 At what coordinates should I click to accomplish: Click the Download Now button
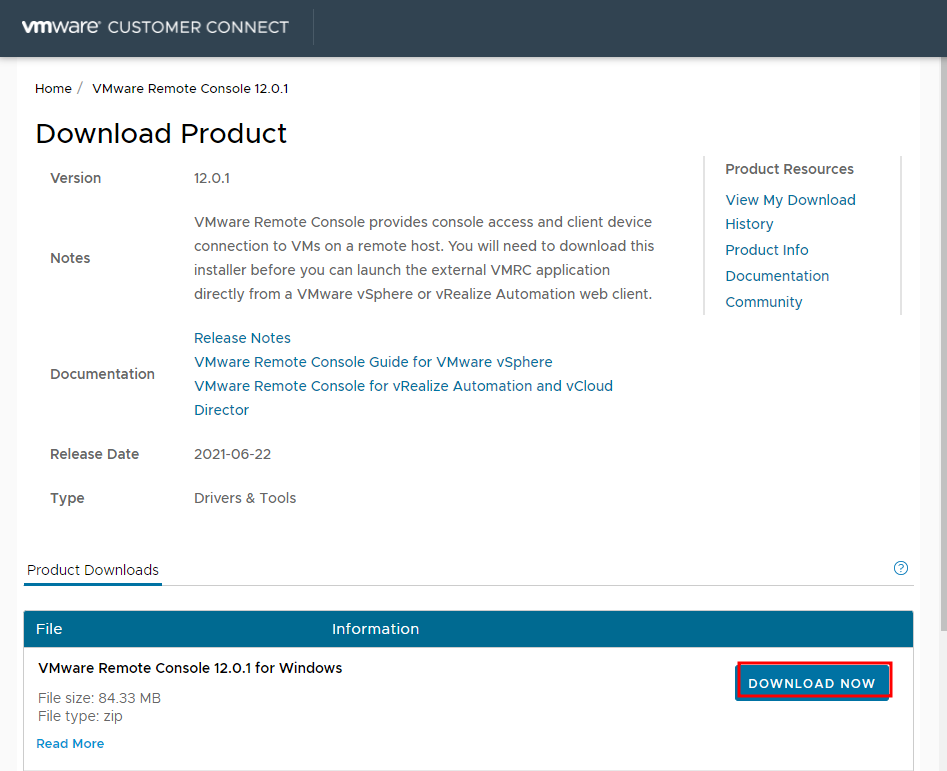coord(812,683)
